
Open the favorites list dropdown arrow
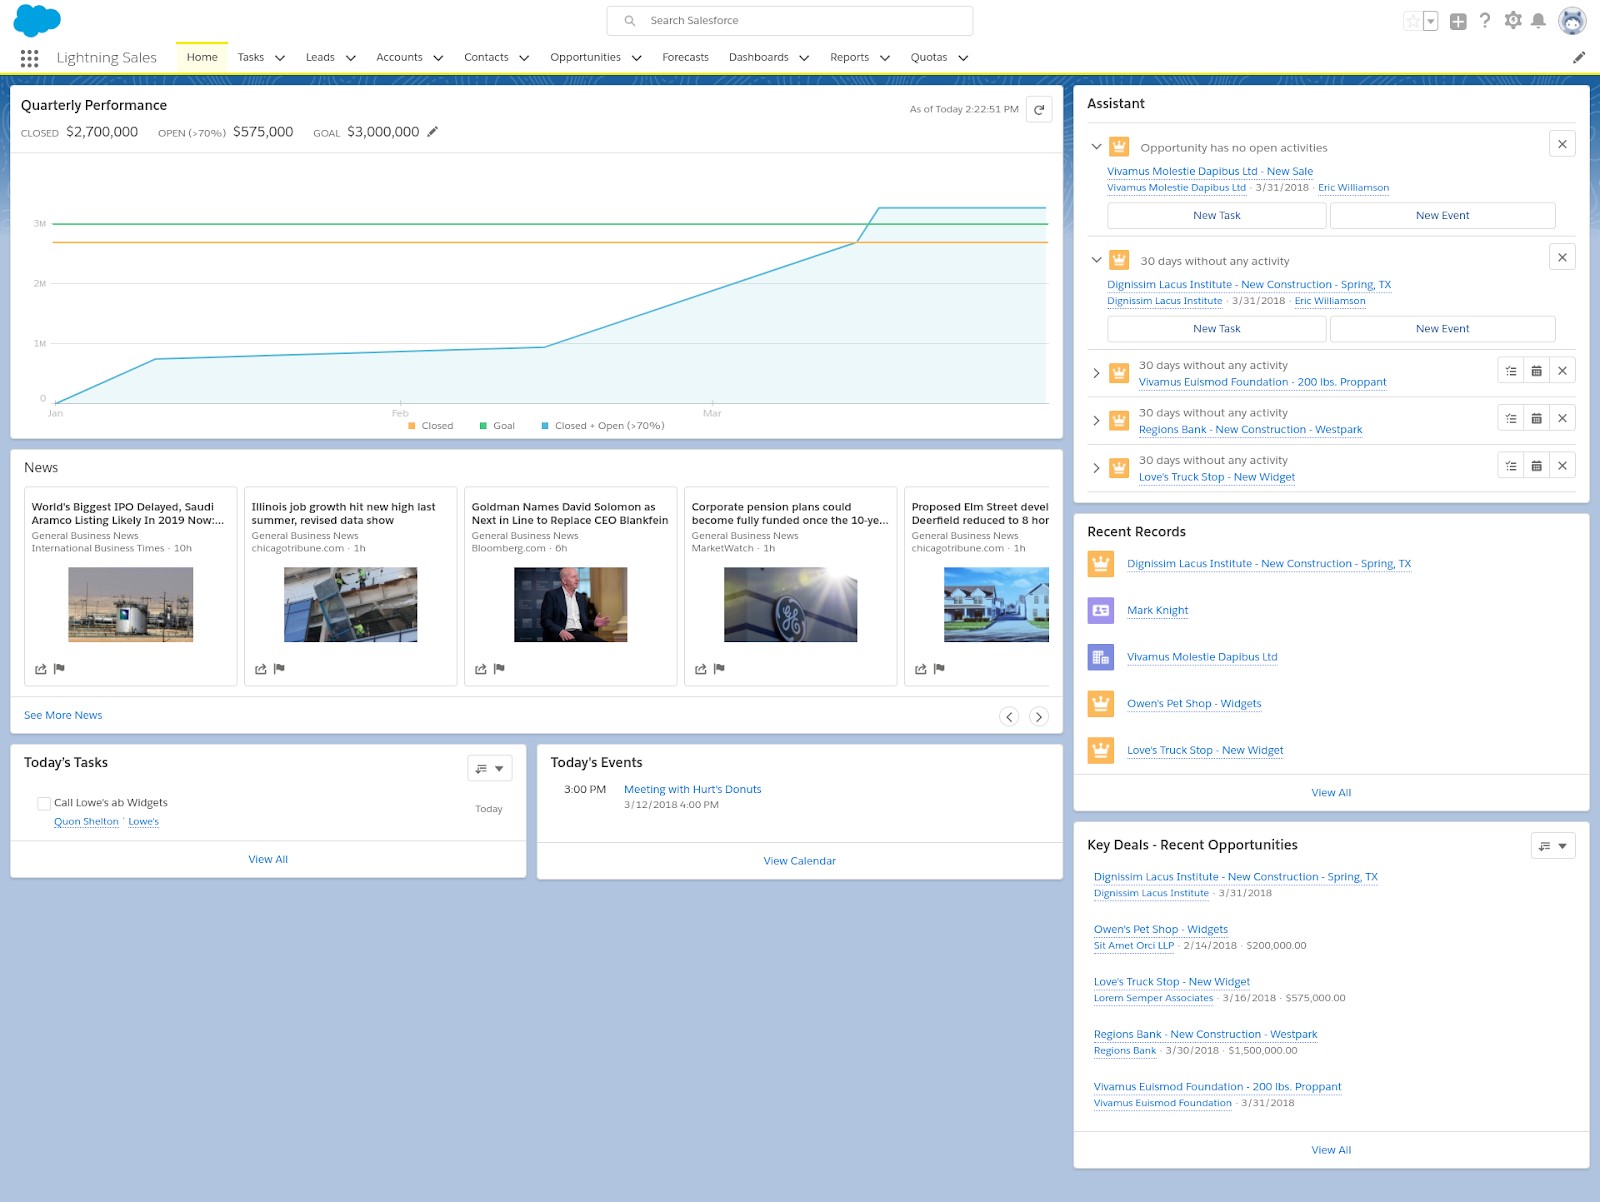1430,21
